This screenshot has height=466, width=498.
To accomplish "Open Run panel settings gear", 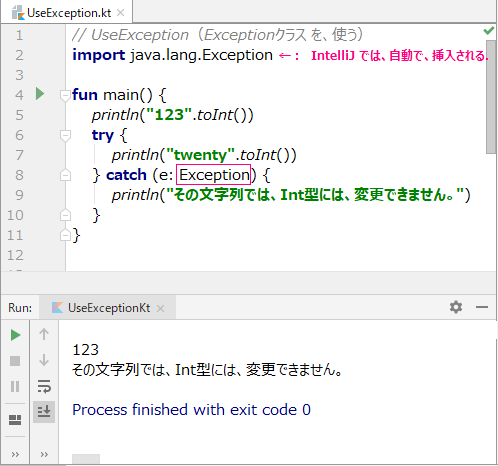I will tap(456, 307).
